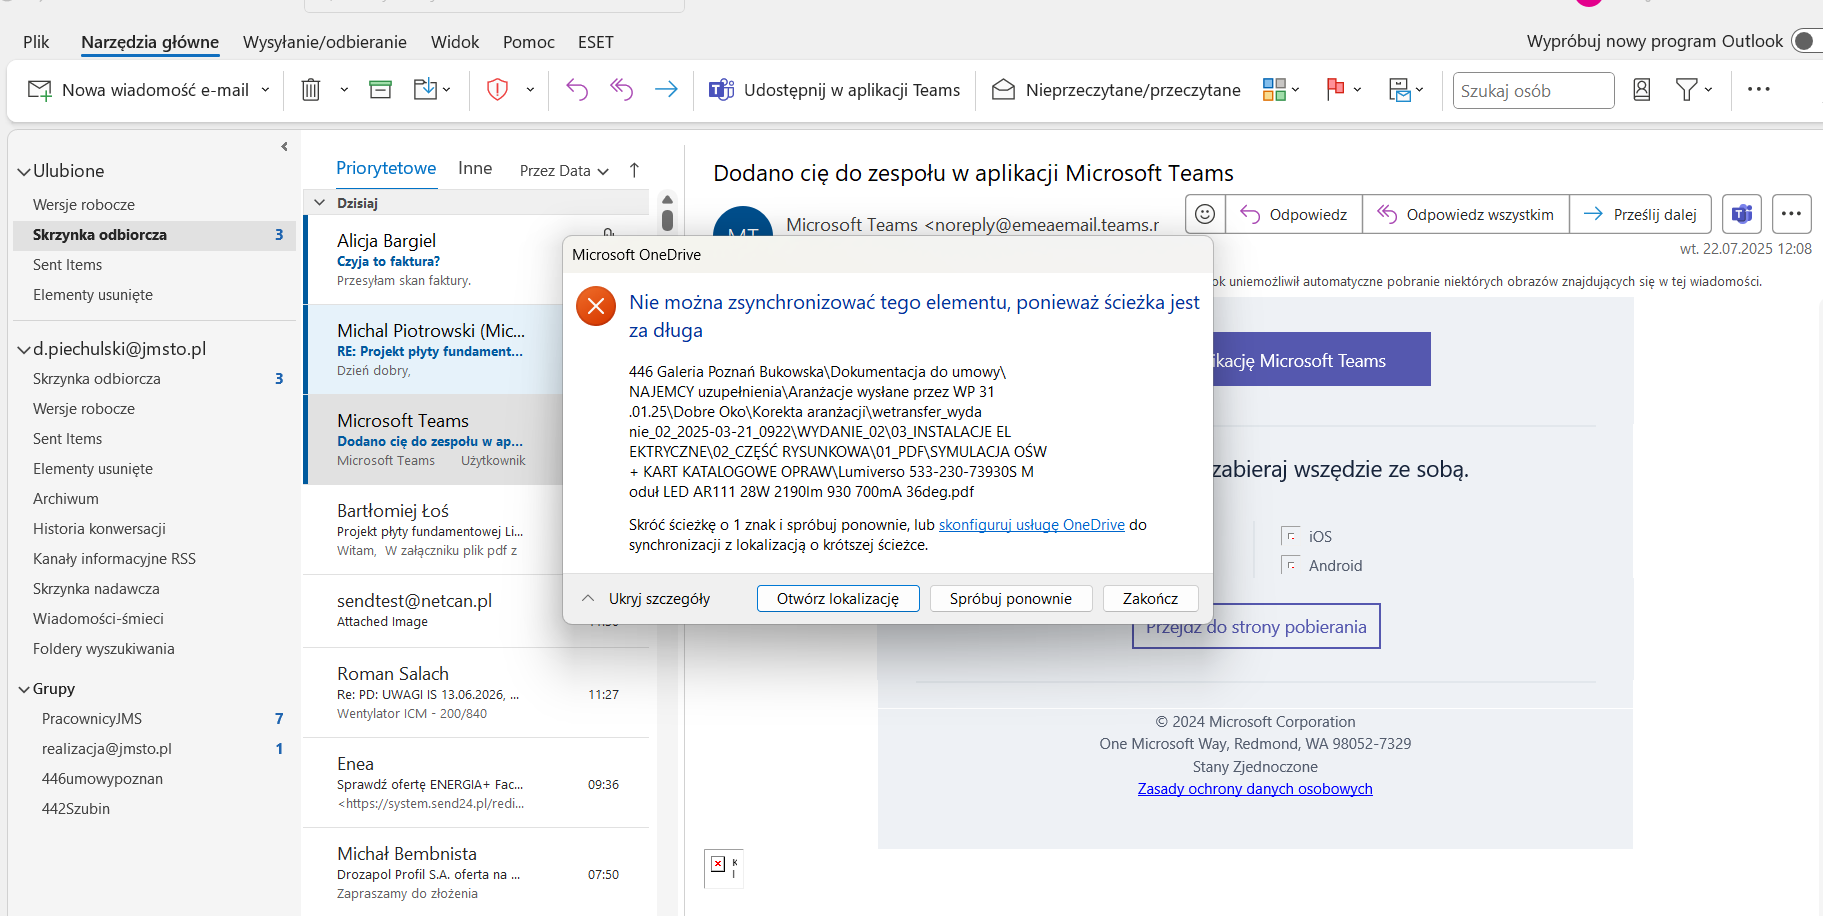Click the emoji reaction icon in the message header
1823x916 pixels.
1205,214
